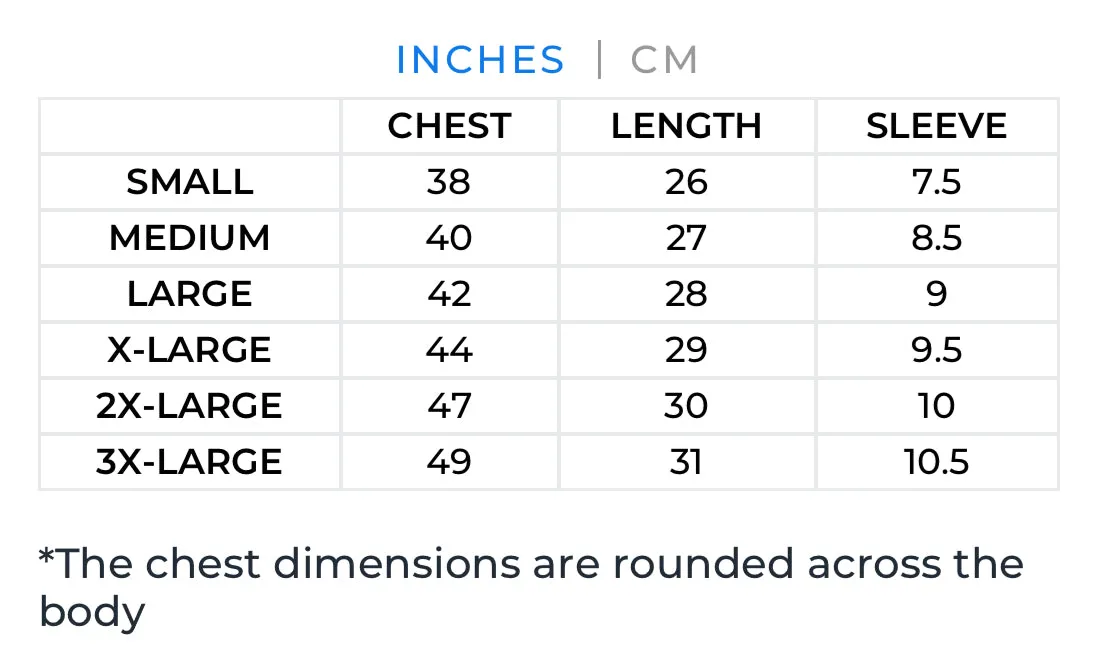Click the sleeve value 9 cell
The image size is (1096, 647).
[x=937, y=294]
